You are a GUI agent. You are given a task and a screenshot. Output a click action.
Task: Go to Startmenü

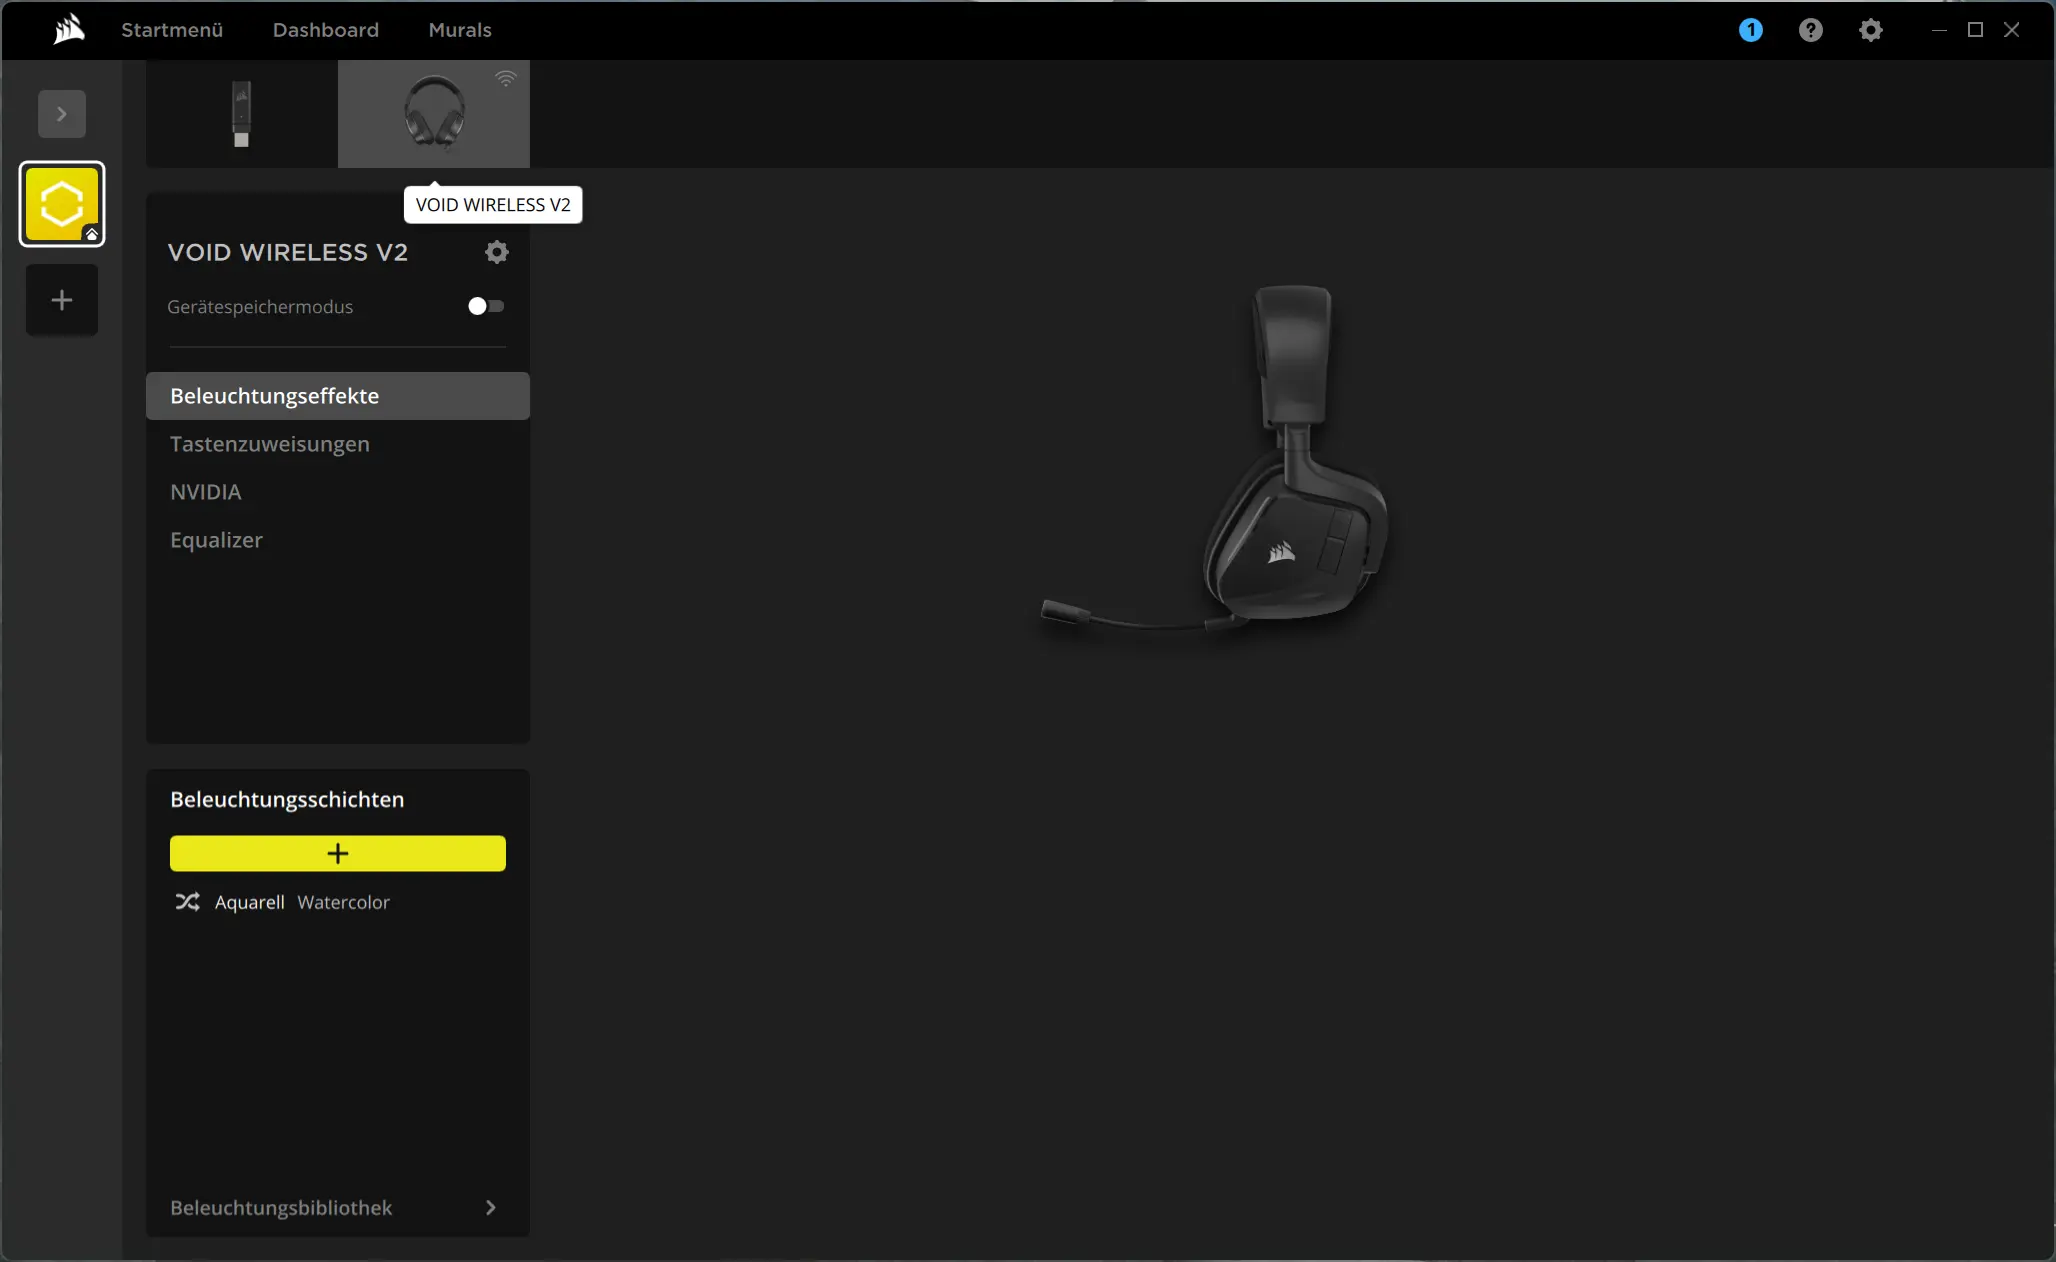pyautogui.click(x=172, y=30)
